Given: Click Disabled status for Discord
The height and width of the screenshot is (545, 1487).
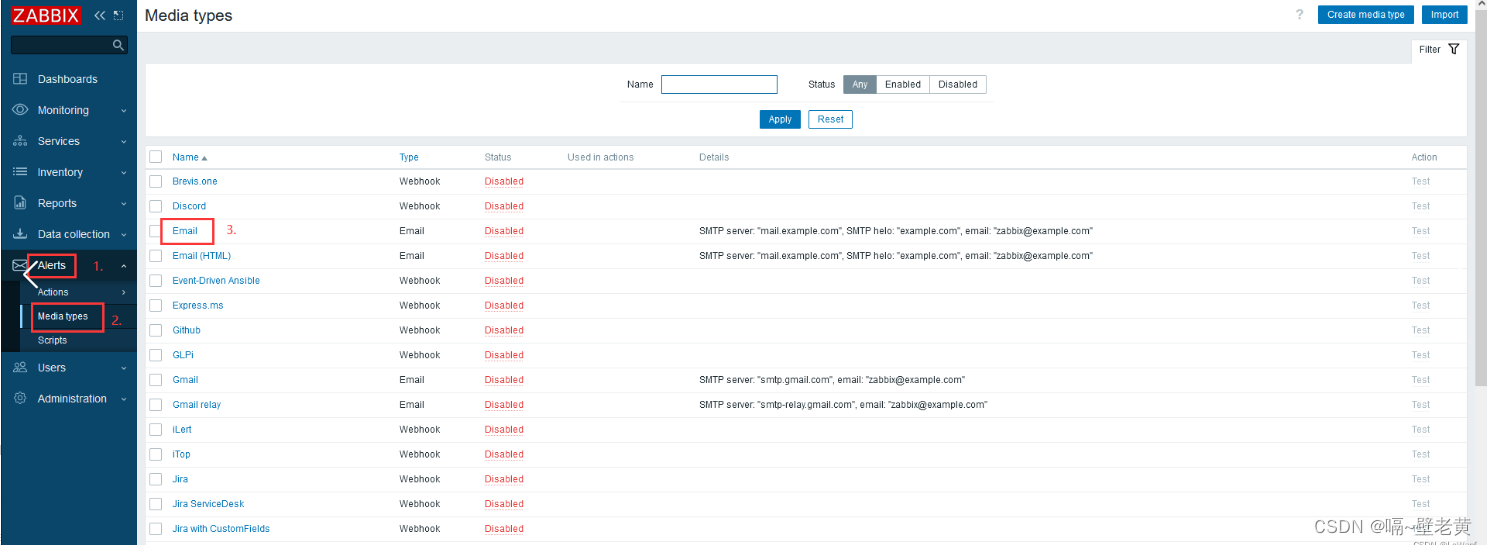Looking at the screenshot, I should 504,206.
